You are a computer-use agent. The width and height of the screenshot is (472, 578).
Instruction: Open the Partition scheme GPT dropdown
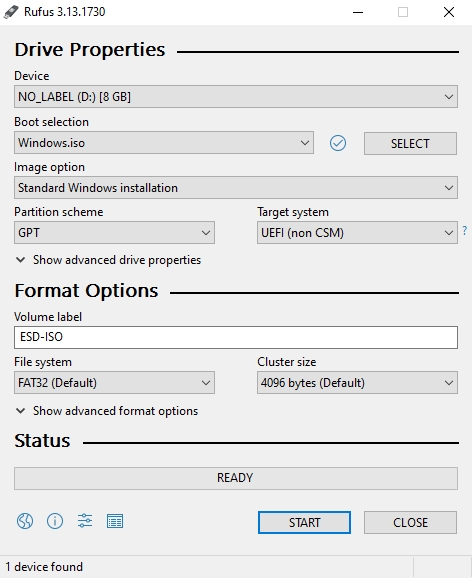point(114,233)
